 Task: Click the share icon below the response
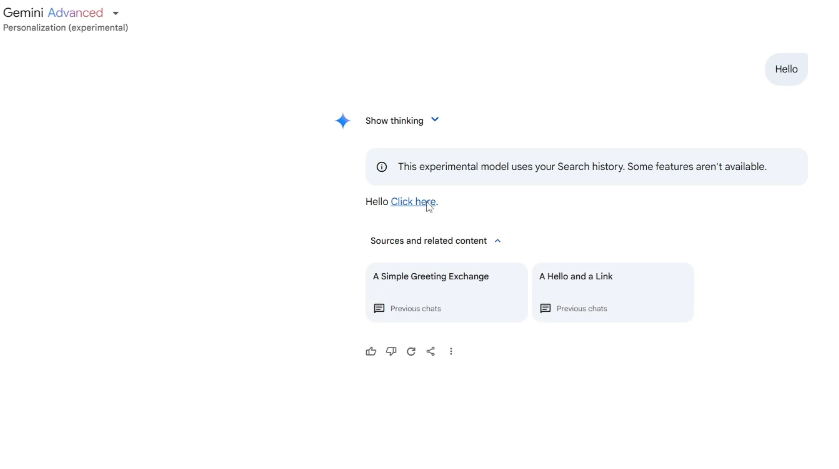point(431,352)
